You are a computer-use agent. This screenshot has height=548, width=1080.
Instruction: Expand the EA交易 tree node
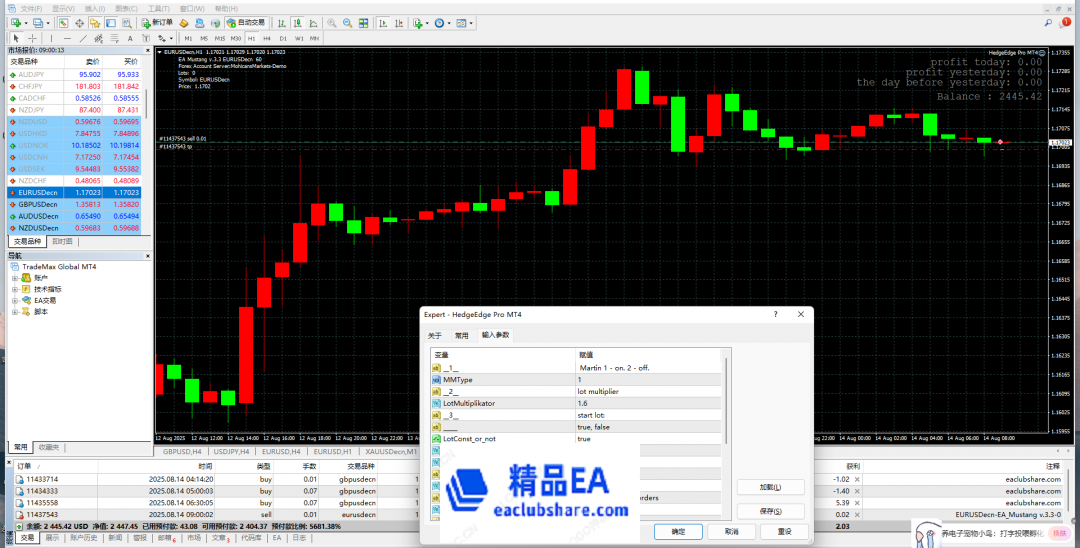(15, 300)
